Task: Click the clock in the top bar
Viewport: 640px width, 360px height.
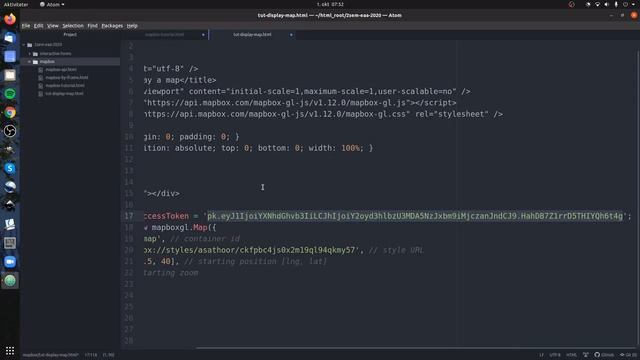Action: tap(330, 4)
